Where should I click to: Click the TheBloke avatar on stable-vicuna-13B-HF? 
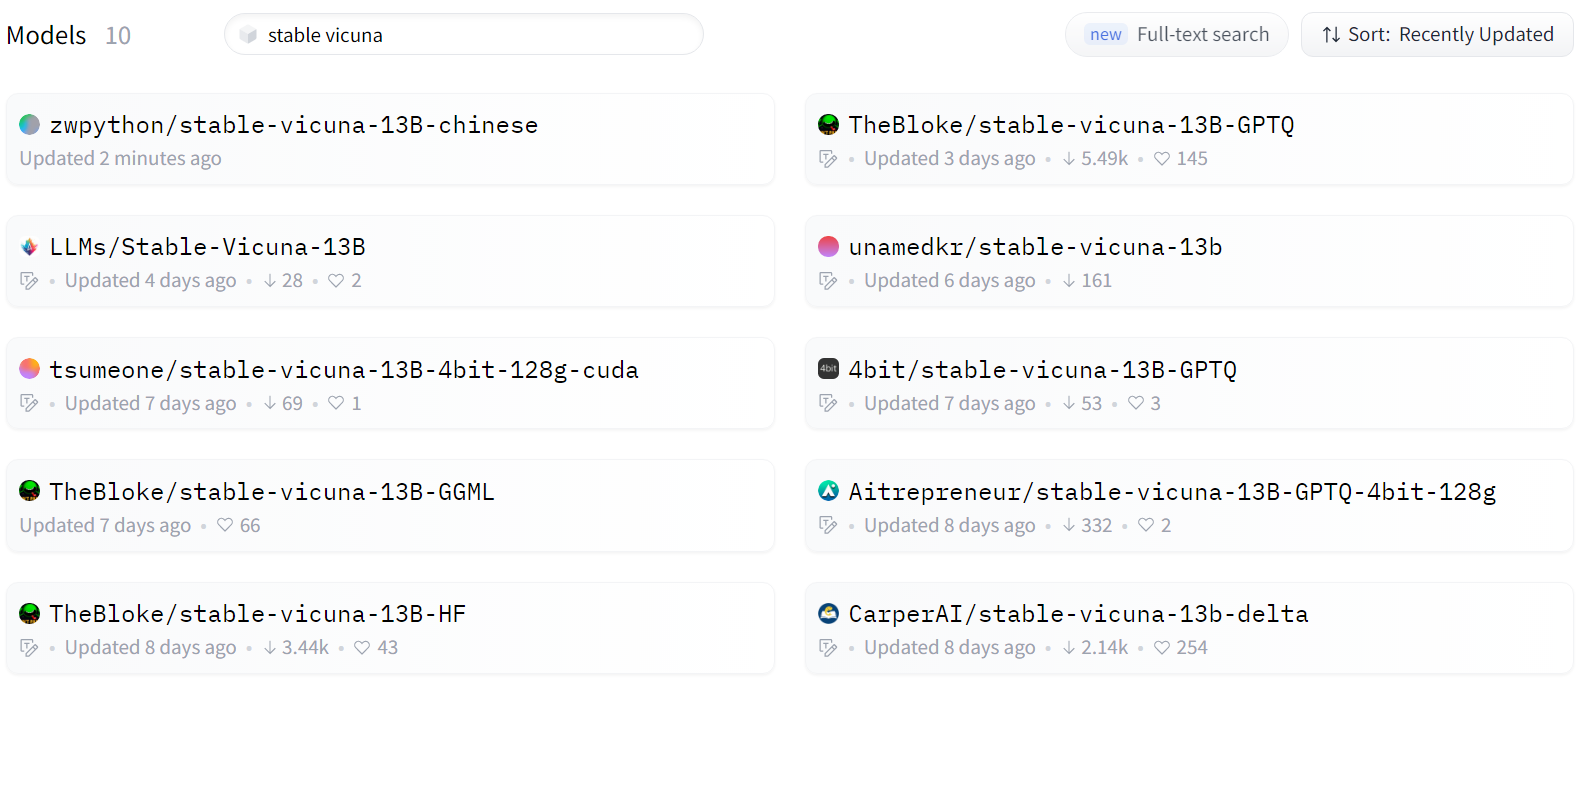pyautogui.click(x=30, y=613)
